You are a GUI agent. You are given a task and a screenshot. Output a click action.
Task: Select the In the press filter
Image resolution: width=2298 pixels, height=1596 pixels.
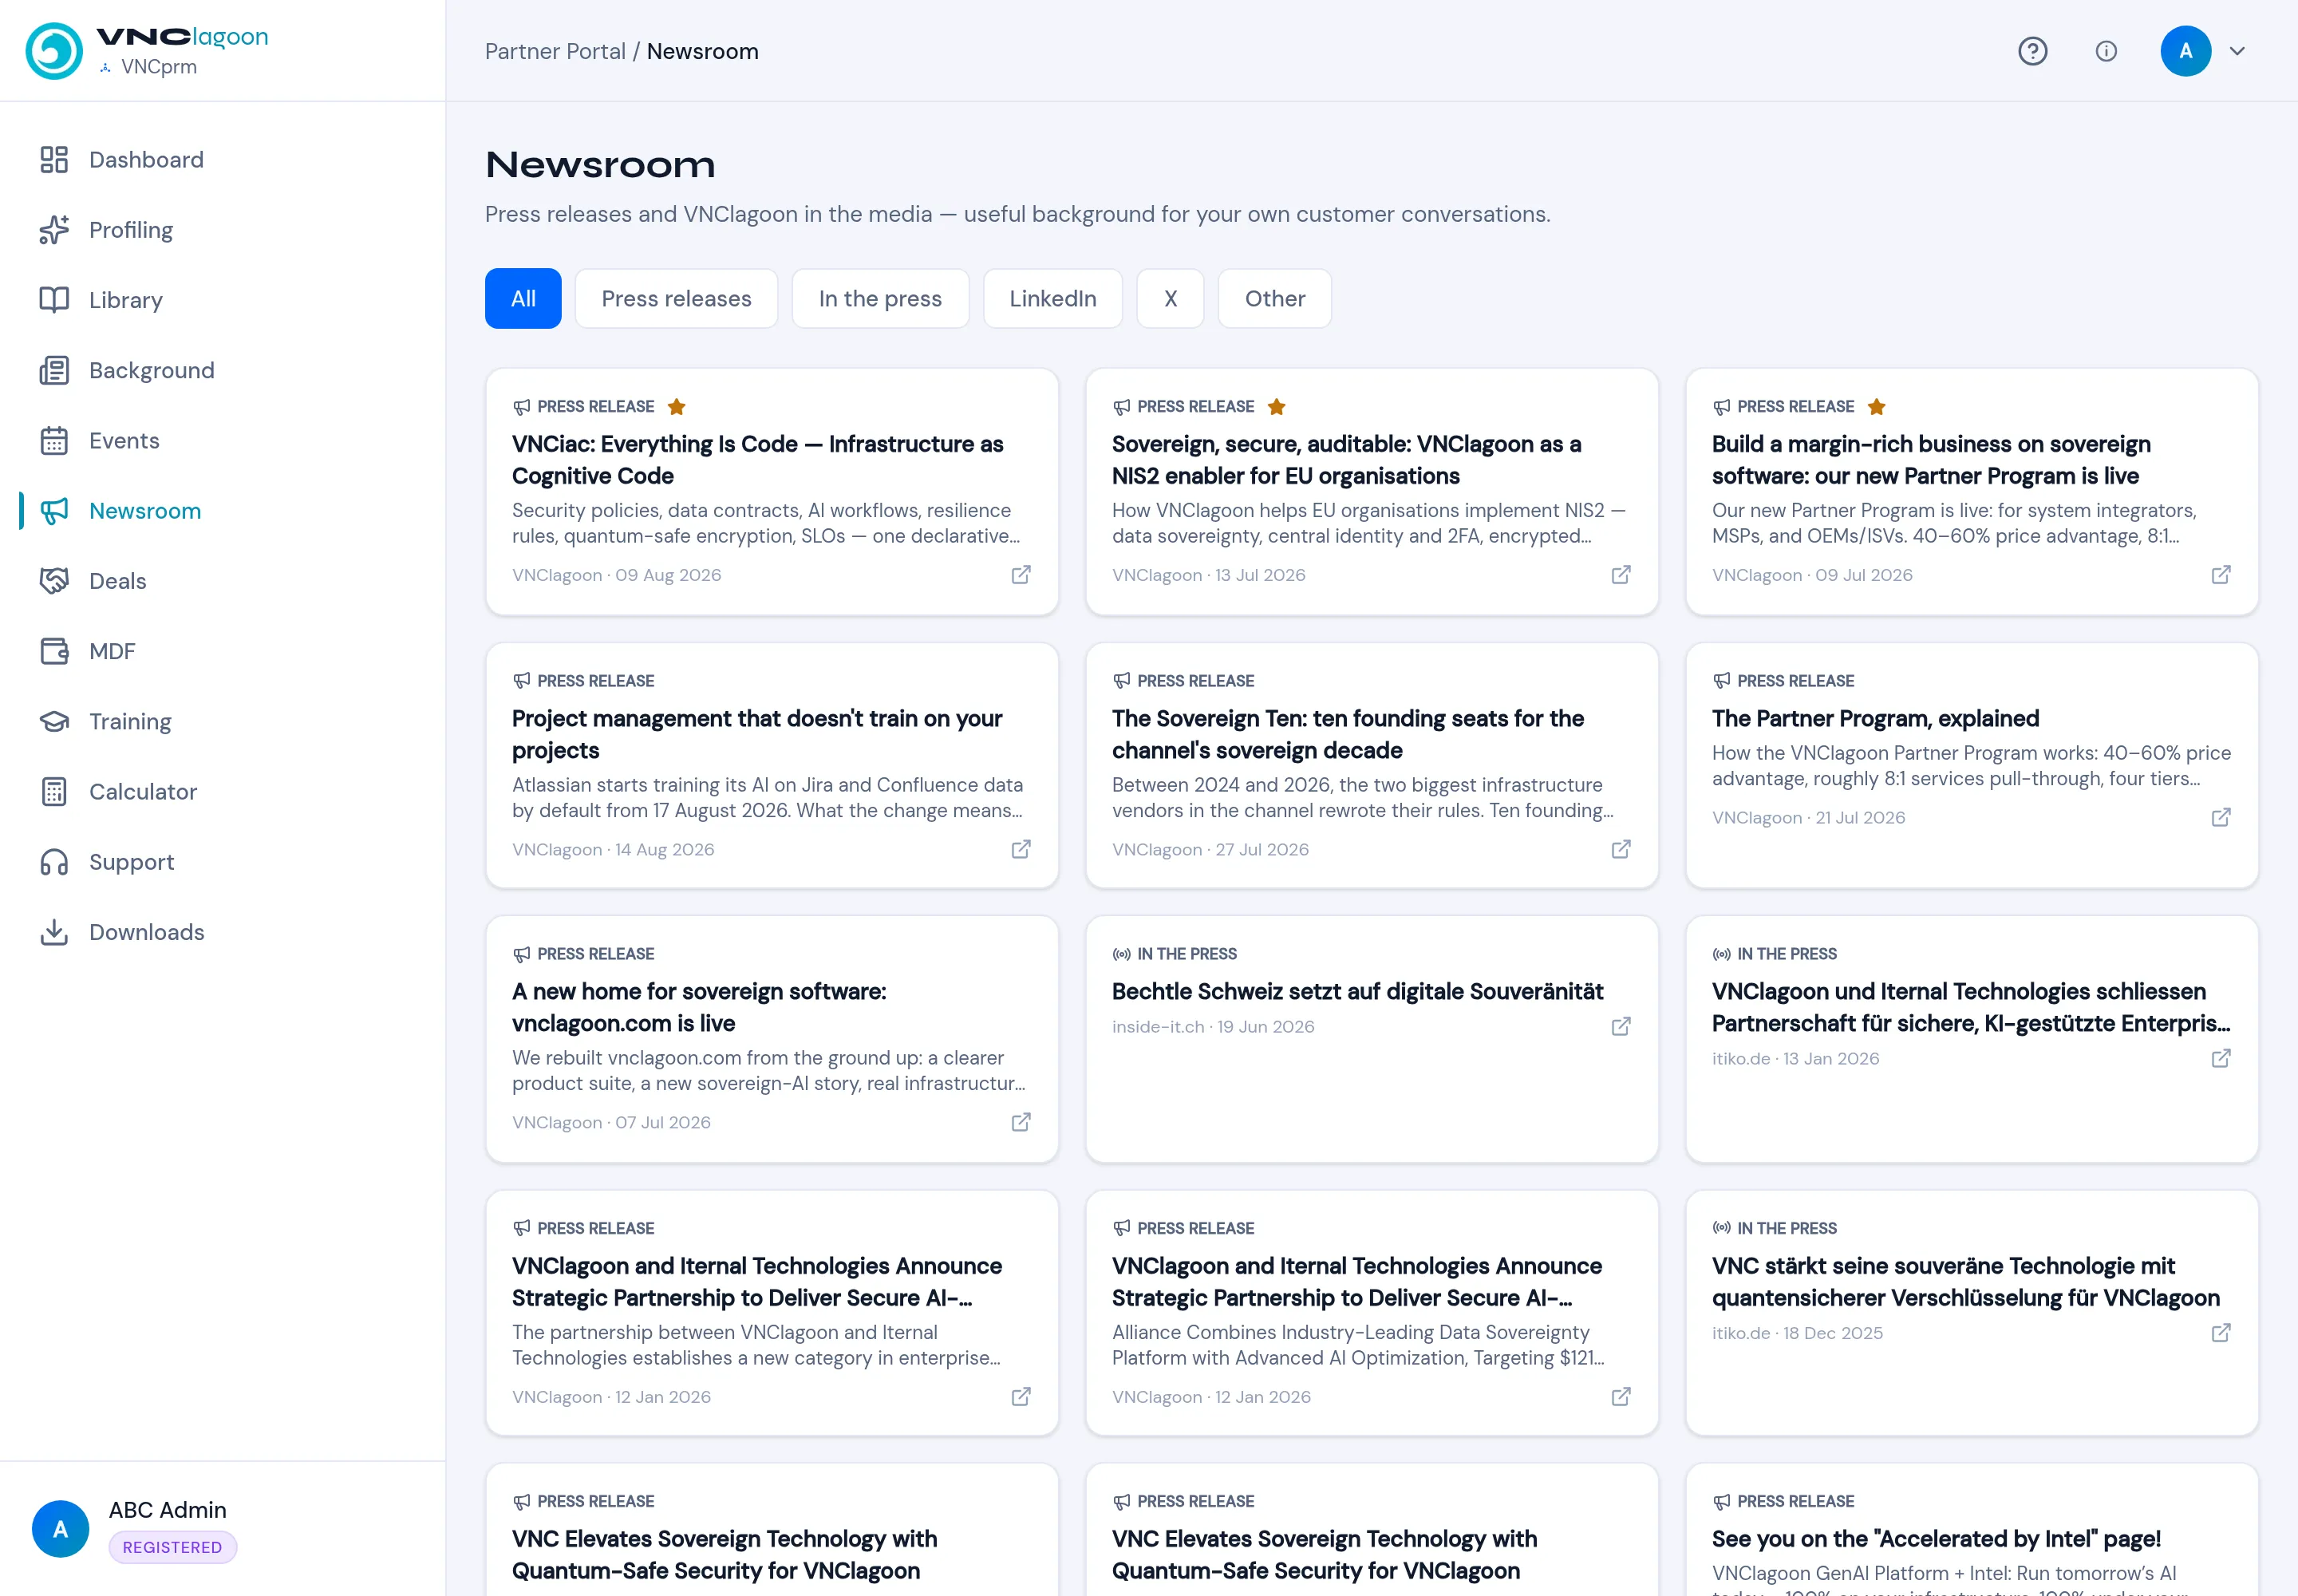tap(880, 299)
